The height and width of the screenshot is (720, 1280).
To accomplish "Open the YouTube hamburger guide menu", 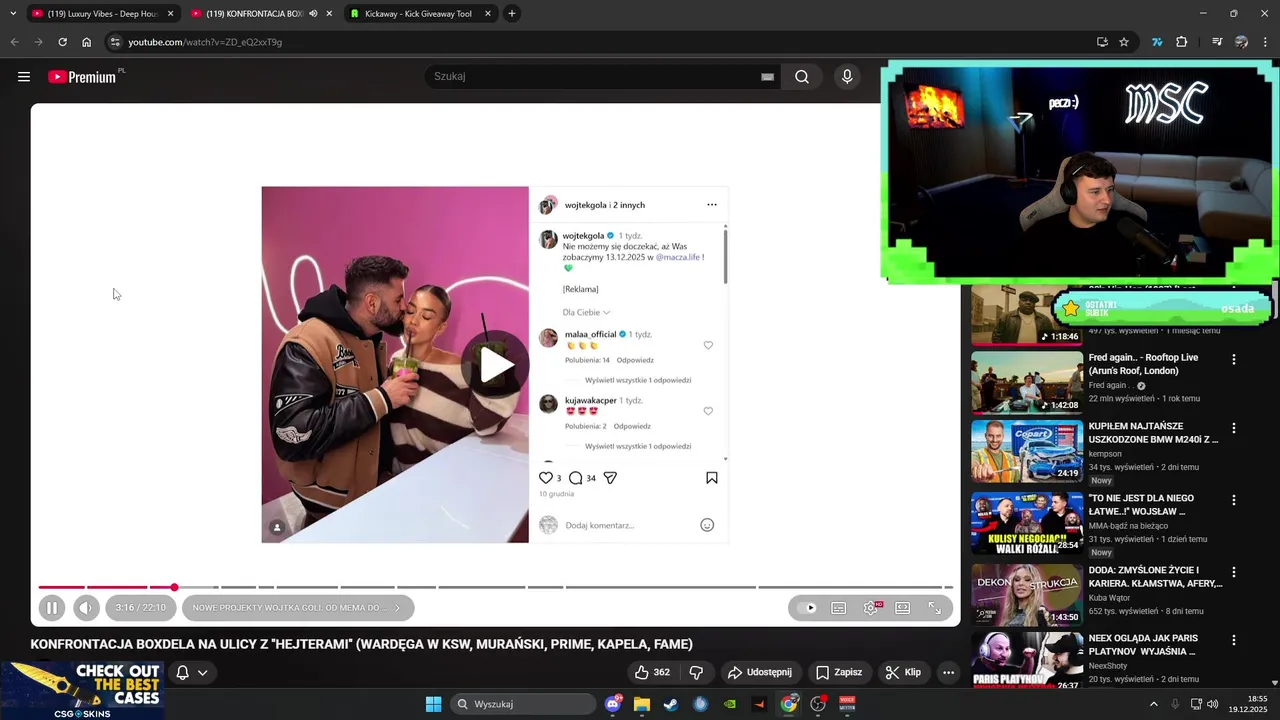I will pyautogui.click(x=24, y=77).
